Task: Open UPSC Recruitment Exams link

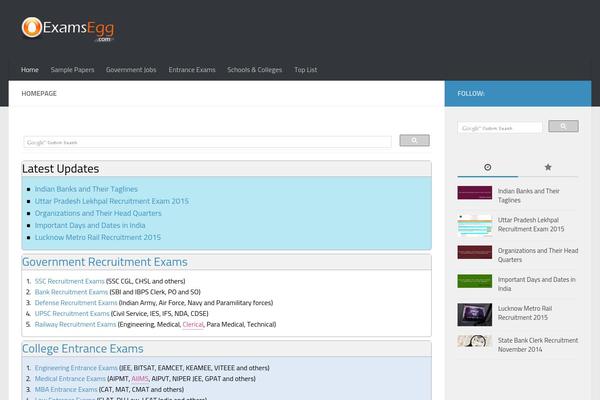Action: click(x=72, y=313)
